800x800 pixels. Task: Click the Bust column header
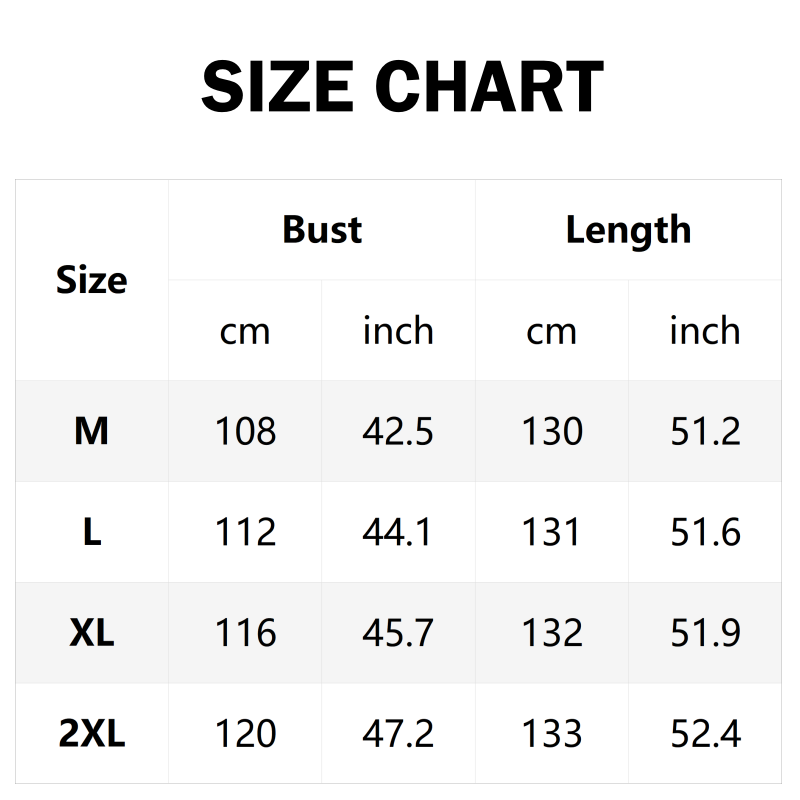pos(322,230)
